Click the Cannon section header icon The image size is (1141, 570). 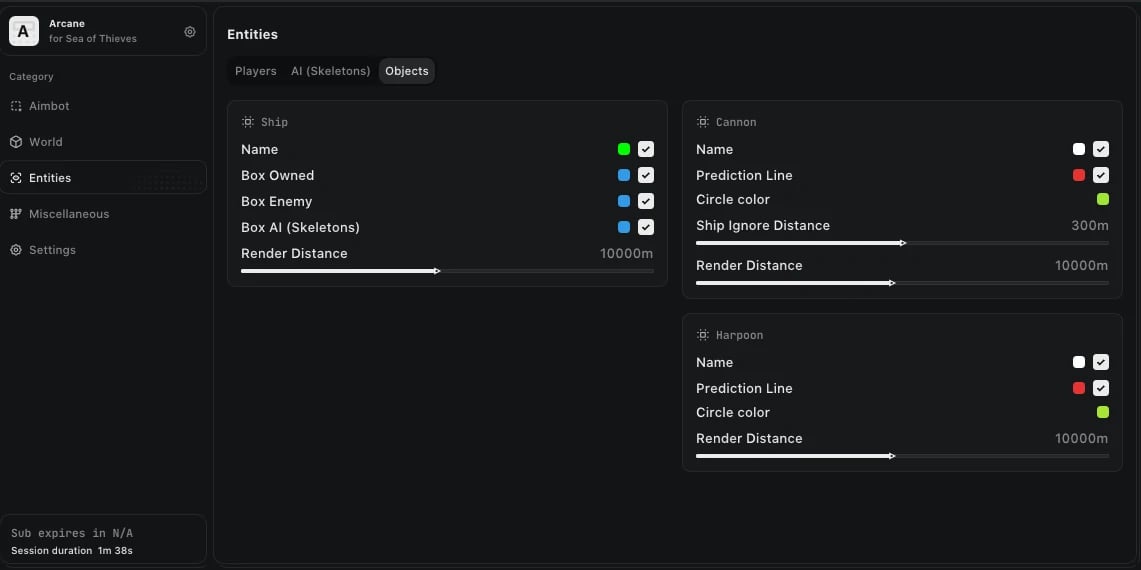(702, 122)
